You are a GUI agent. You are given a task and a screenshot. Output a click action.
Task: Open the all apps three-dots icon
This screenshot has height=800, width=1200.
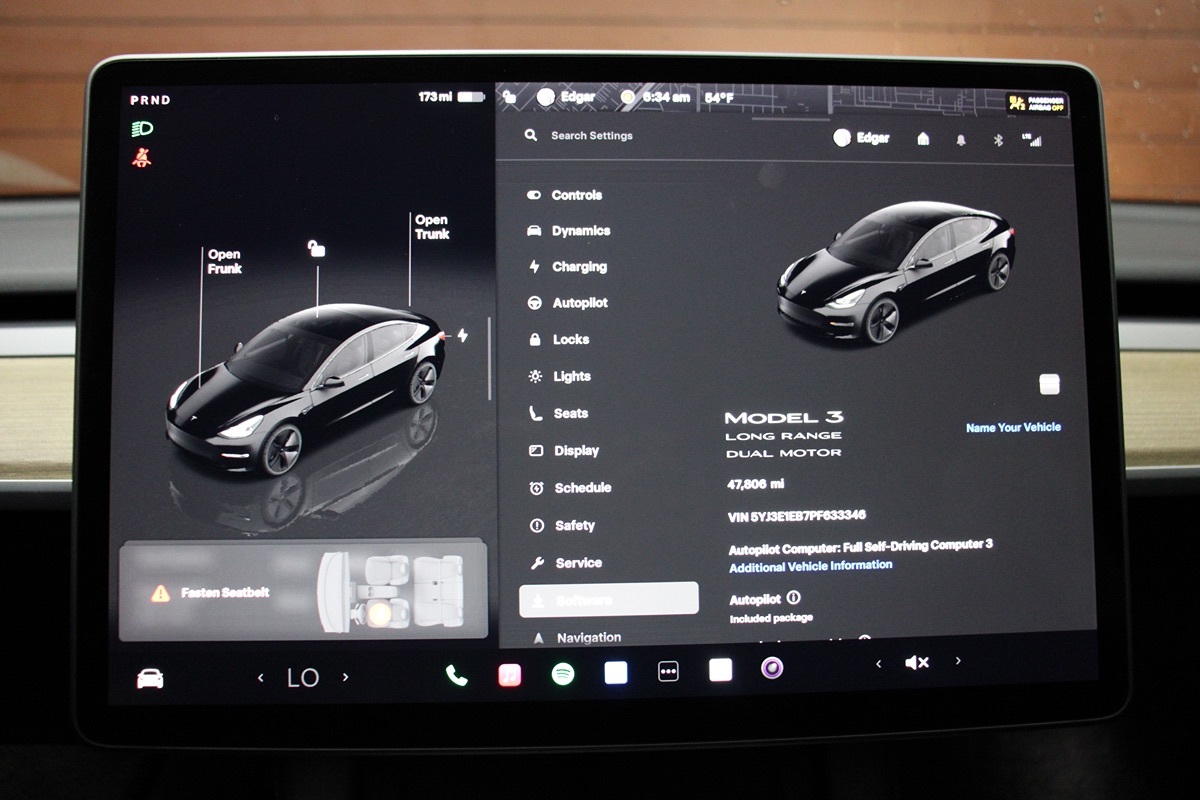click(x=668, y=672)
